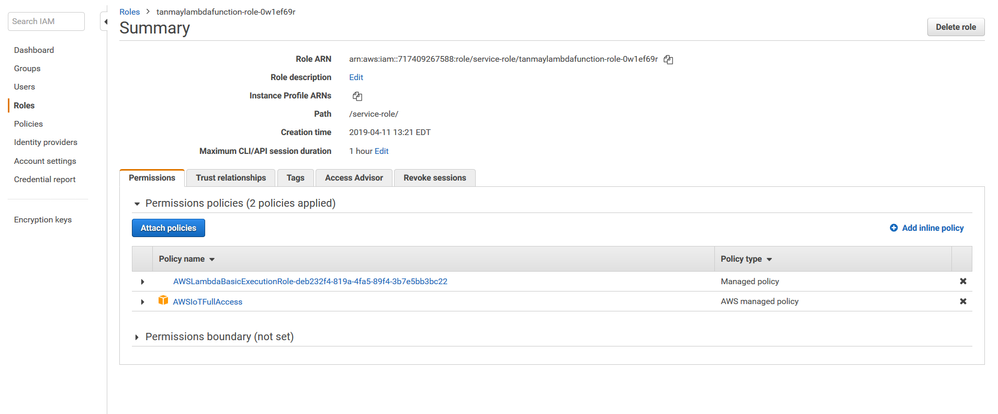
Task: Edit maximum CLI/API session duration
Action: click(381, 151)
